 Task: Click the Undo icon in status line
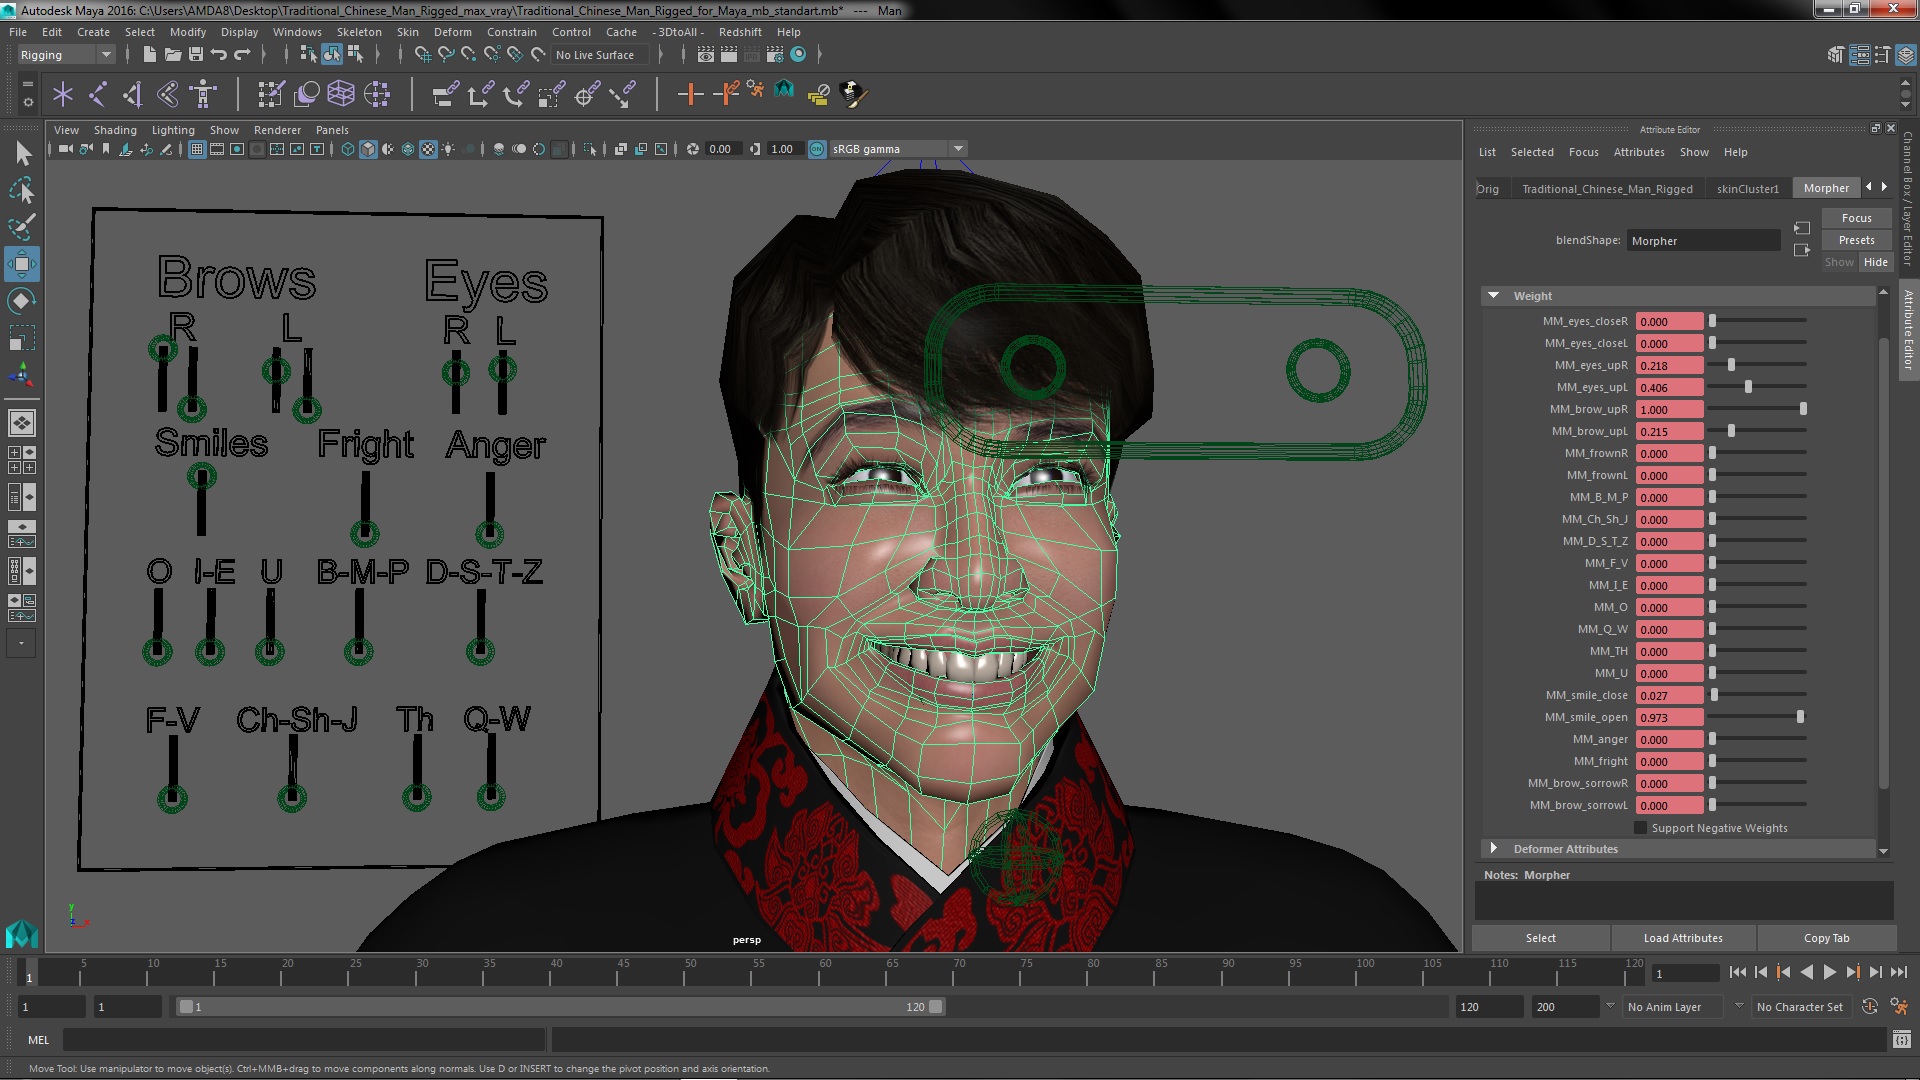tap(219, 55)
